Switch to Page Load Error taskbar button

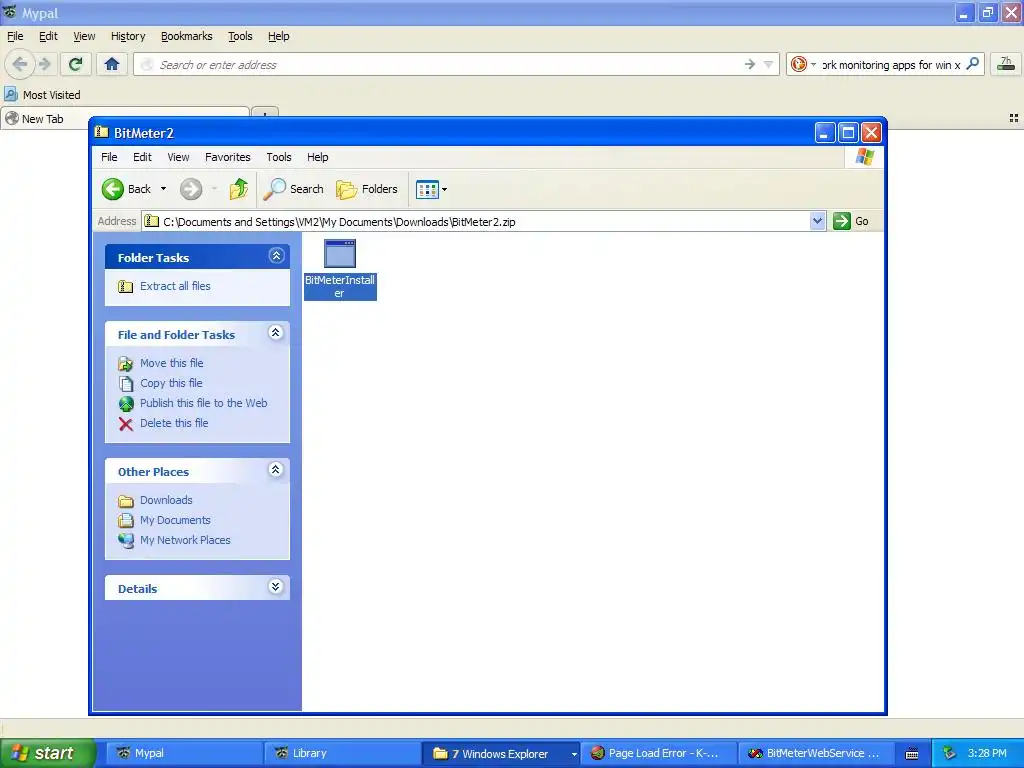pos(658,753)
